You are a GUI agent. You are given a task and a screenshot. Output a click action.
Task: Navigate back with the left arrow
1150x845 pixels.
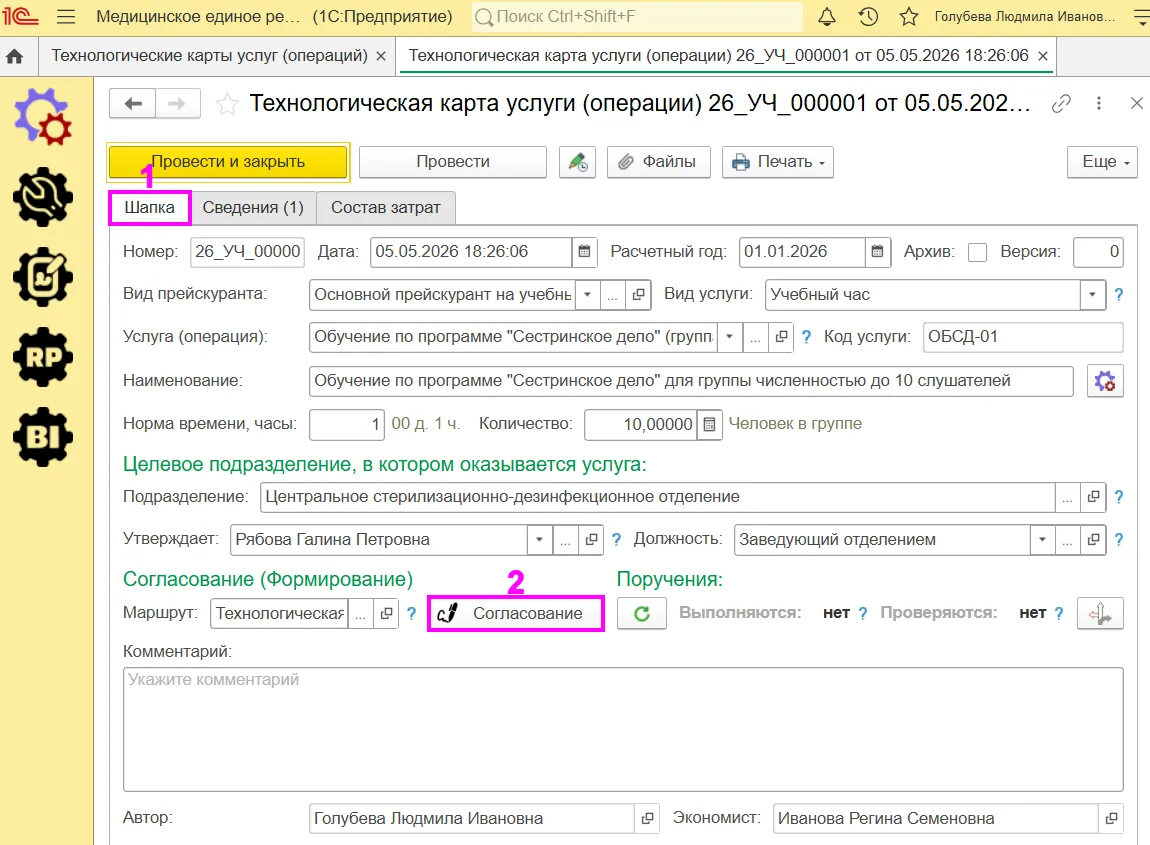pyautogui.click(x=133, y=103)
